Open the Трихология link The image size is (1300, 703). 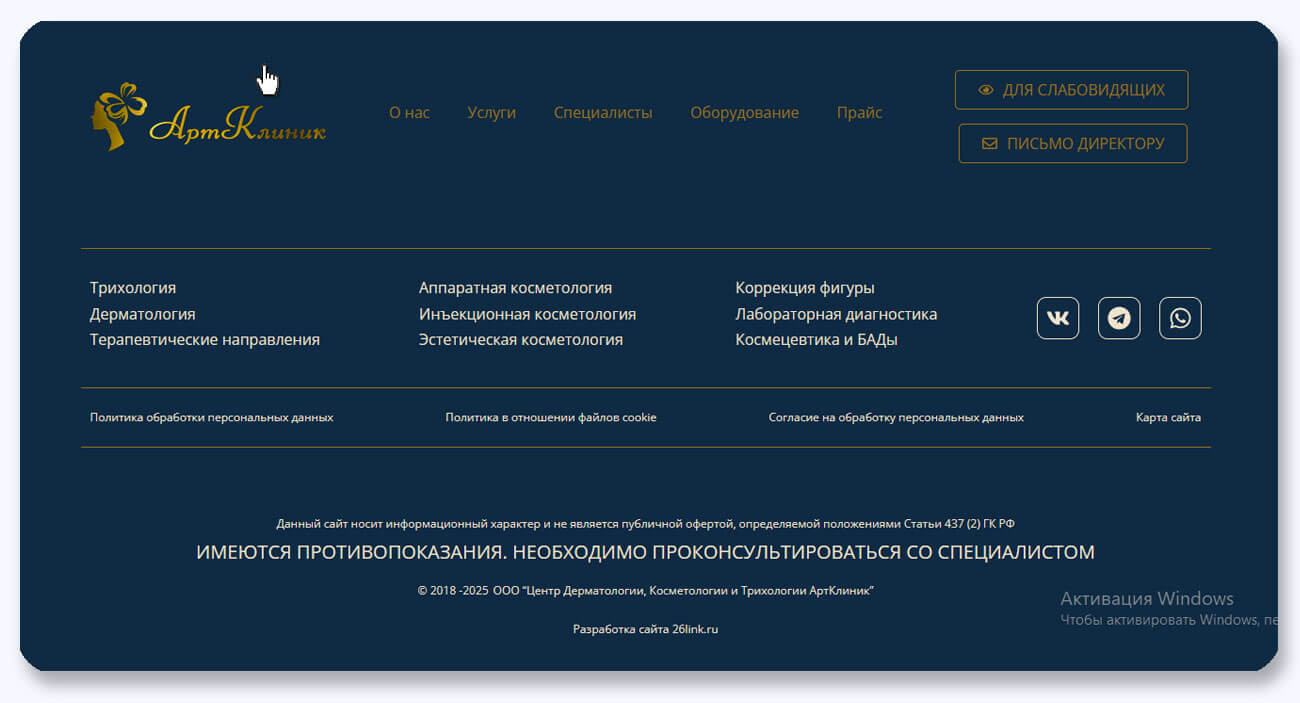[x=133, y=288]
